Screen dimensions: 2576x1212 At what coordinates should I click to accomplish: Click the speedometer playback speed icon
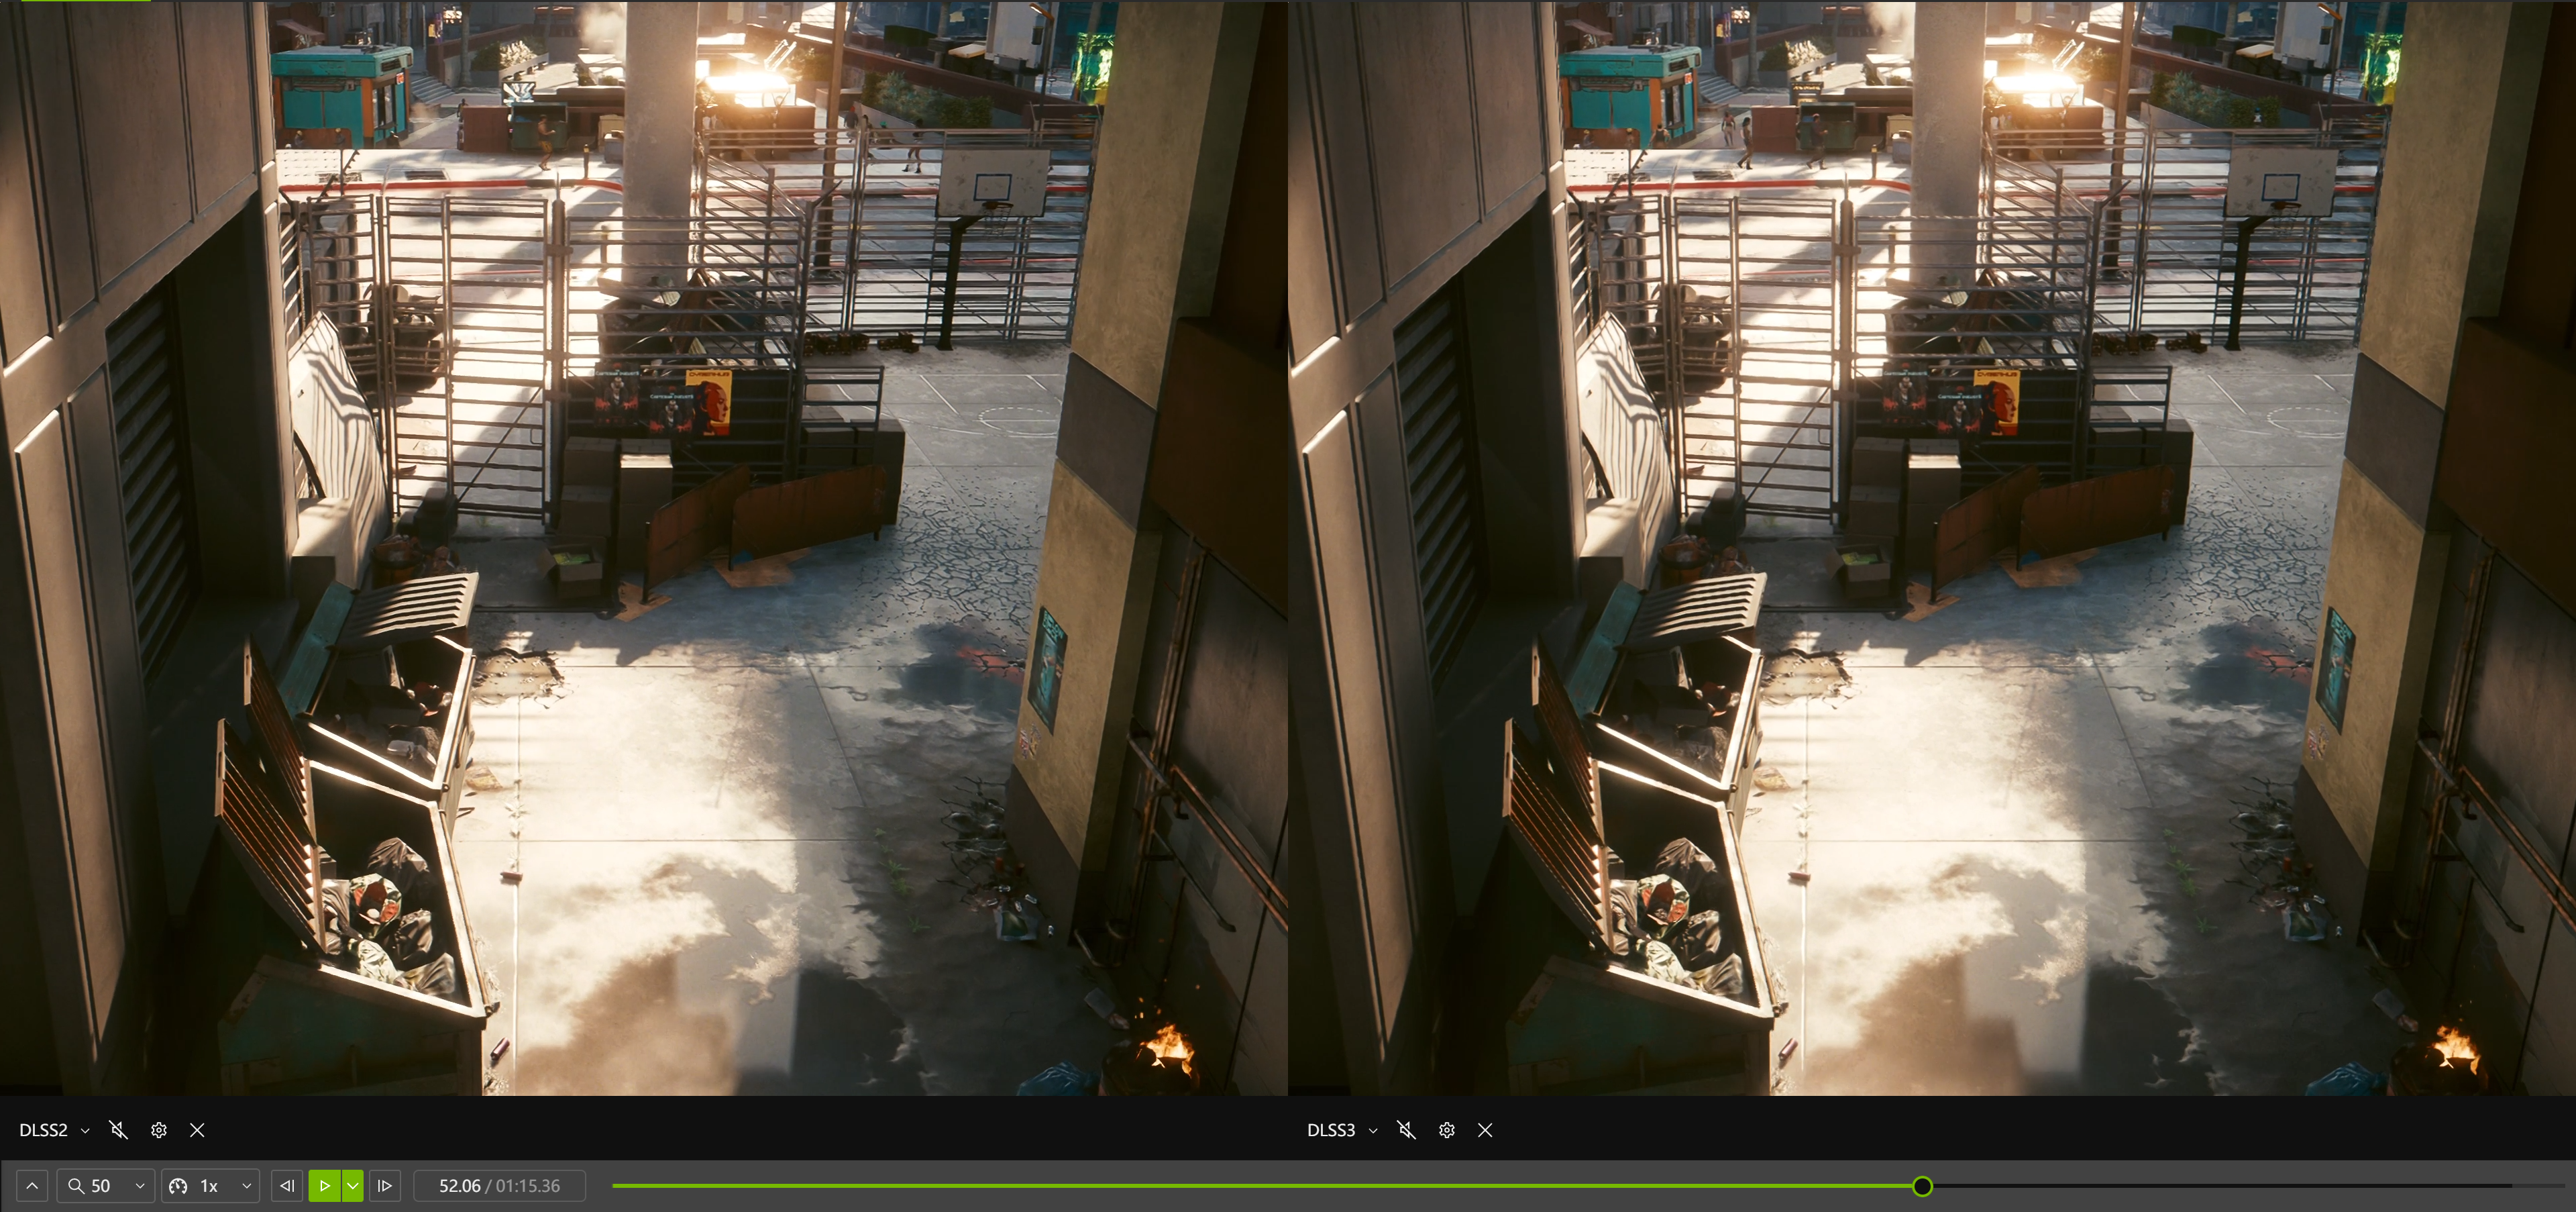(x=179, y=1186)
